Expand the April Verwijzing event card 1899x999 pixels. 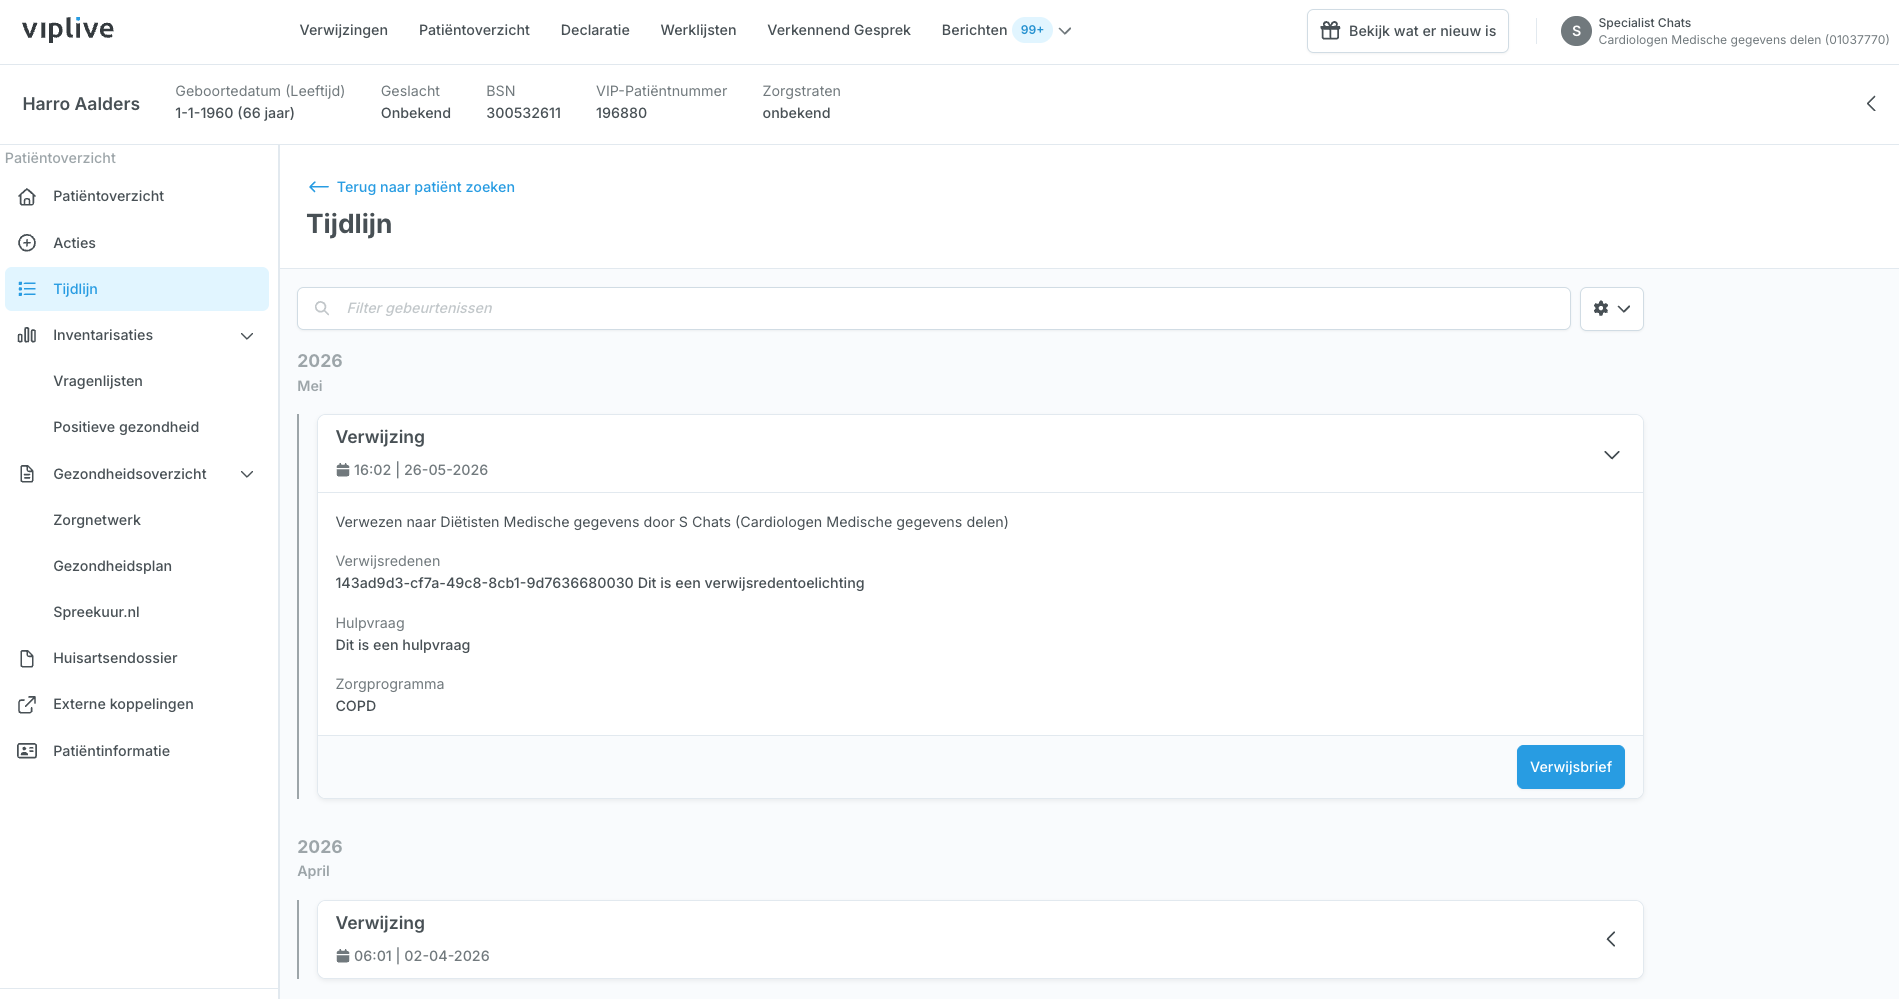pyautogui.click(x=1611, y=939)
